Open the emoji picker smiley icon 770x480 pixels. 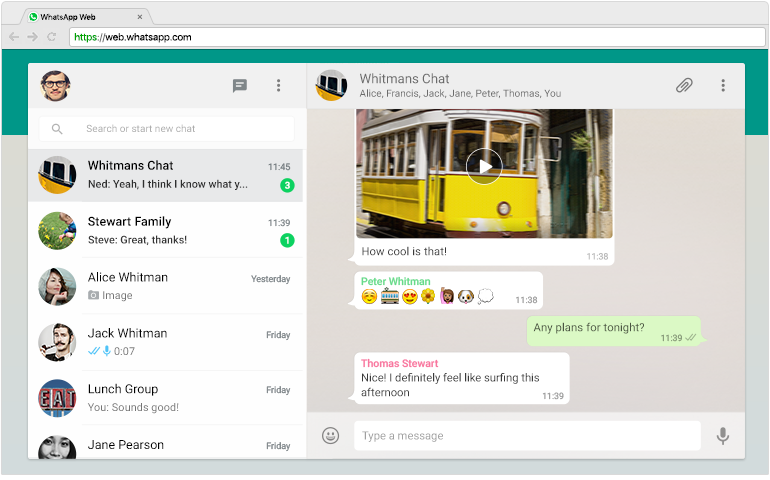330,436
